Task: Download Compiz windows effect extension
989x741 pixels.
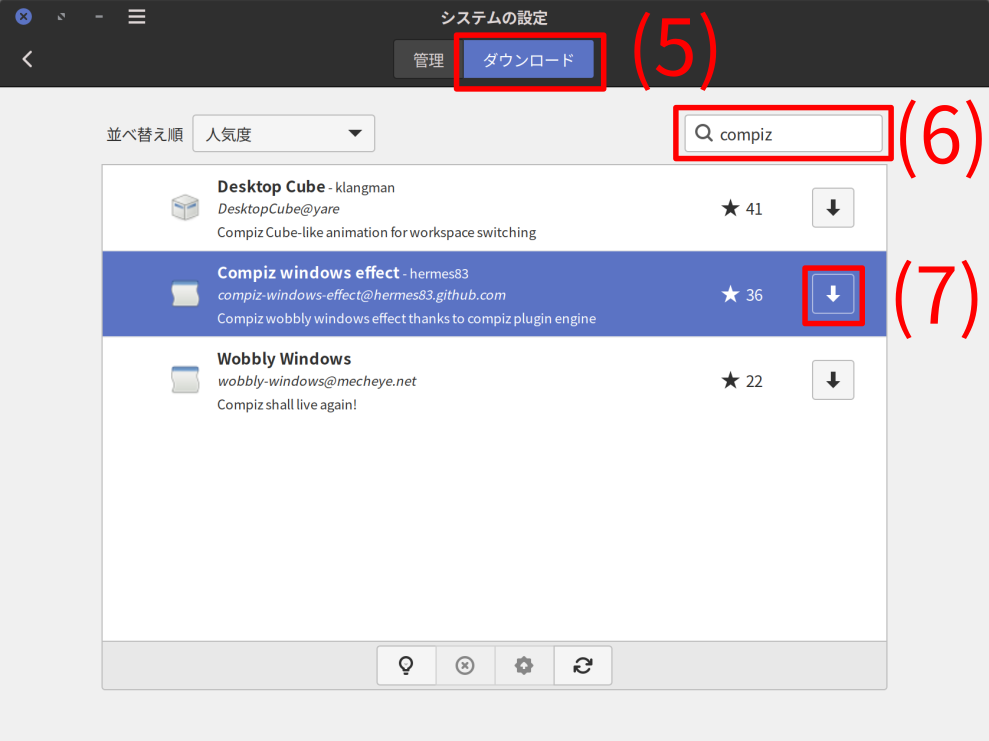Action: point(832,294)
